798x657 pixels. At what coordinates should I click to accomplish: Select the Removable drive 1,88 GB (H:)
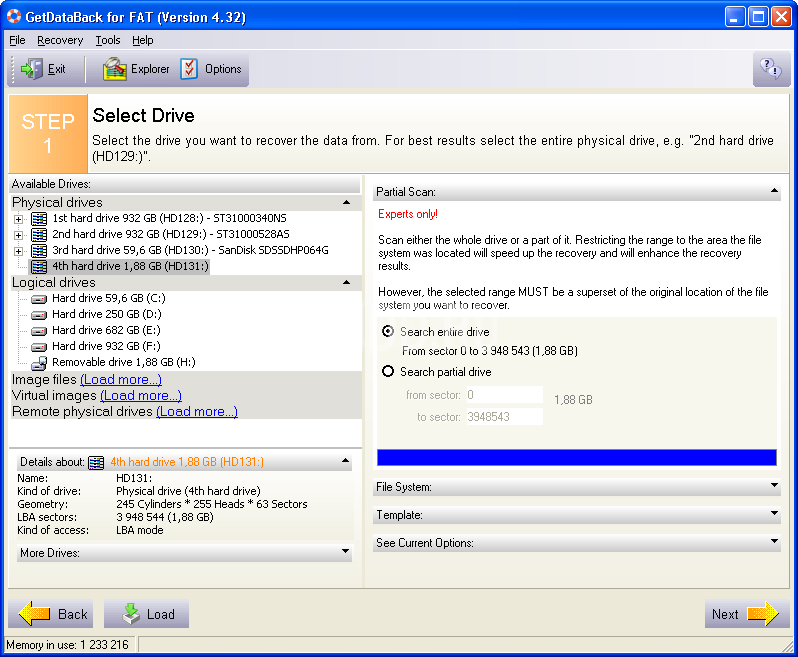point(122,362)
